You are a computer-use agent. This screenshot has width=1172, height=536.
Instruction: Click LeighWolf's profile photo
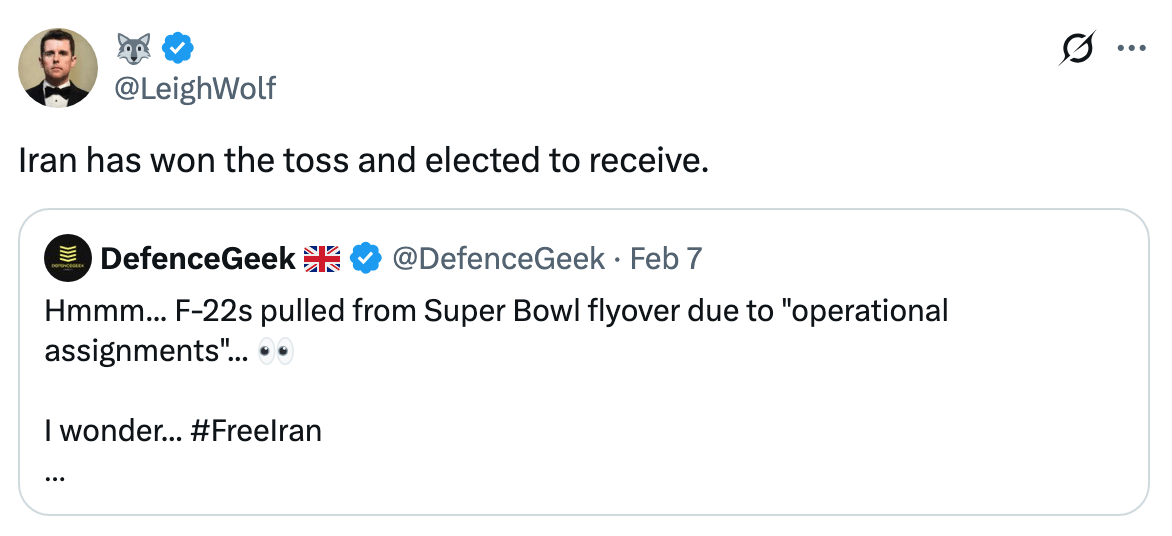59,68
